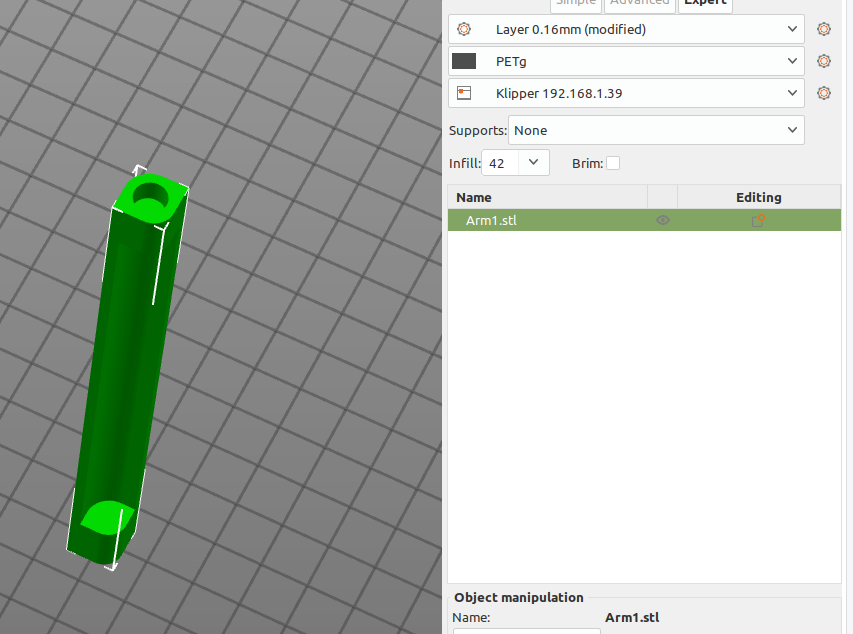Viewport: 853px width, 634px height.
Task: Switch to Advanced mode tab
Action: point(639,3)
